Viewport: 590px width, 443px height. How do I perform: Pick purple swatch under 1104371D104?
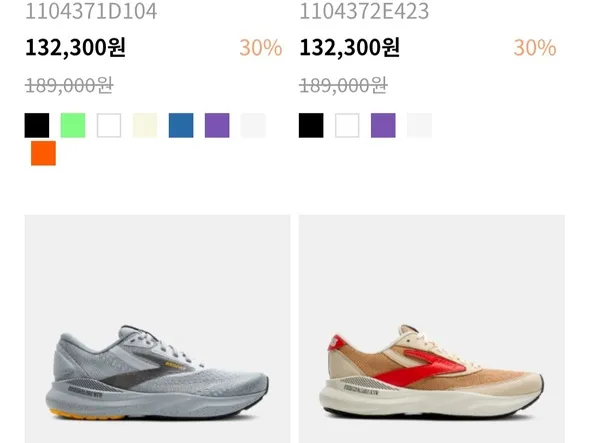pyautogui.click(x=217, y=125)
